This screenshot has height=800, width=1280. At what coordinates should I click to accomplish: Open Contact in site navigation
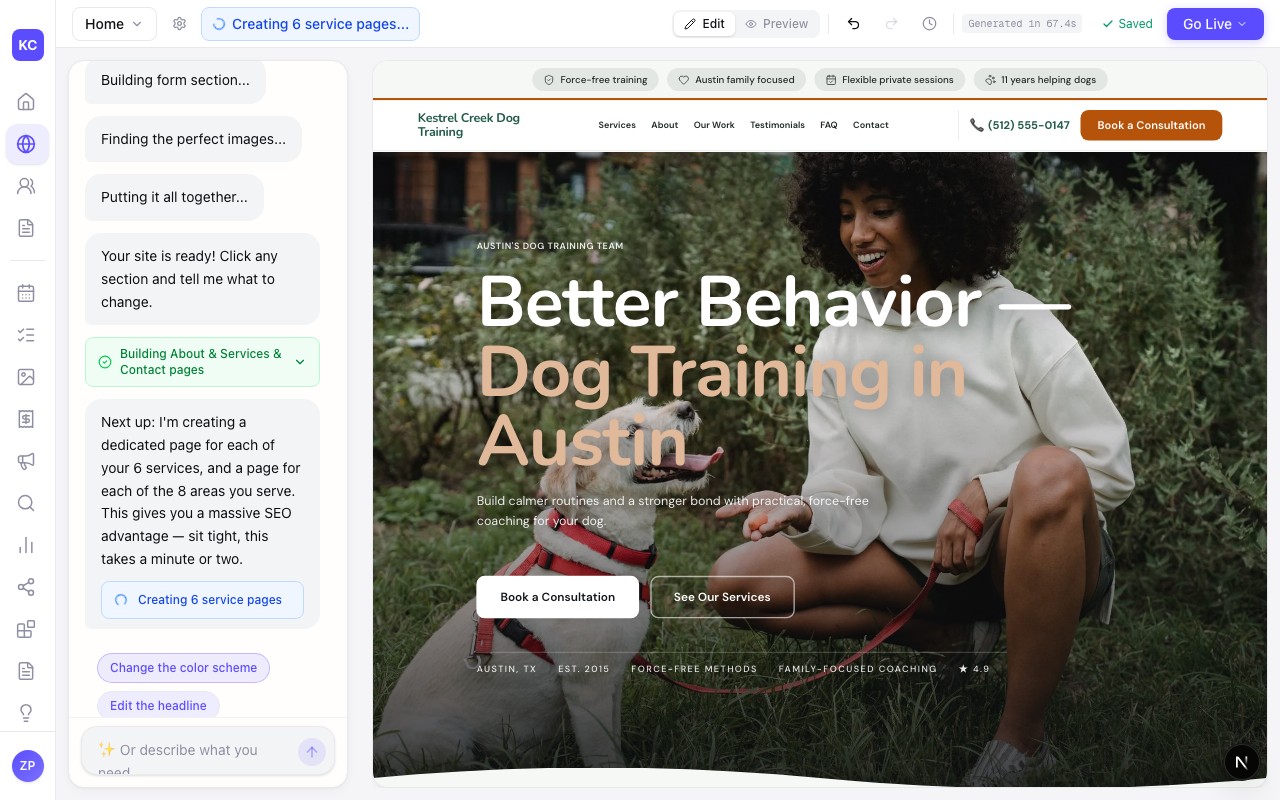[x=871, y=125]
